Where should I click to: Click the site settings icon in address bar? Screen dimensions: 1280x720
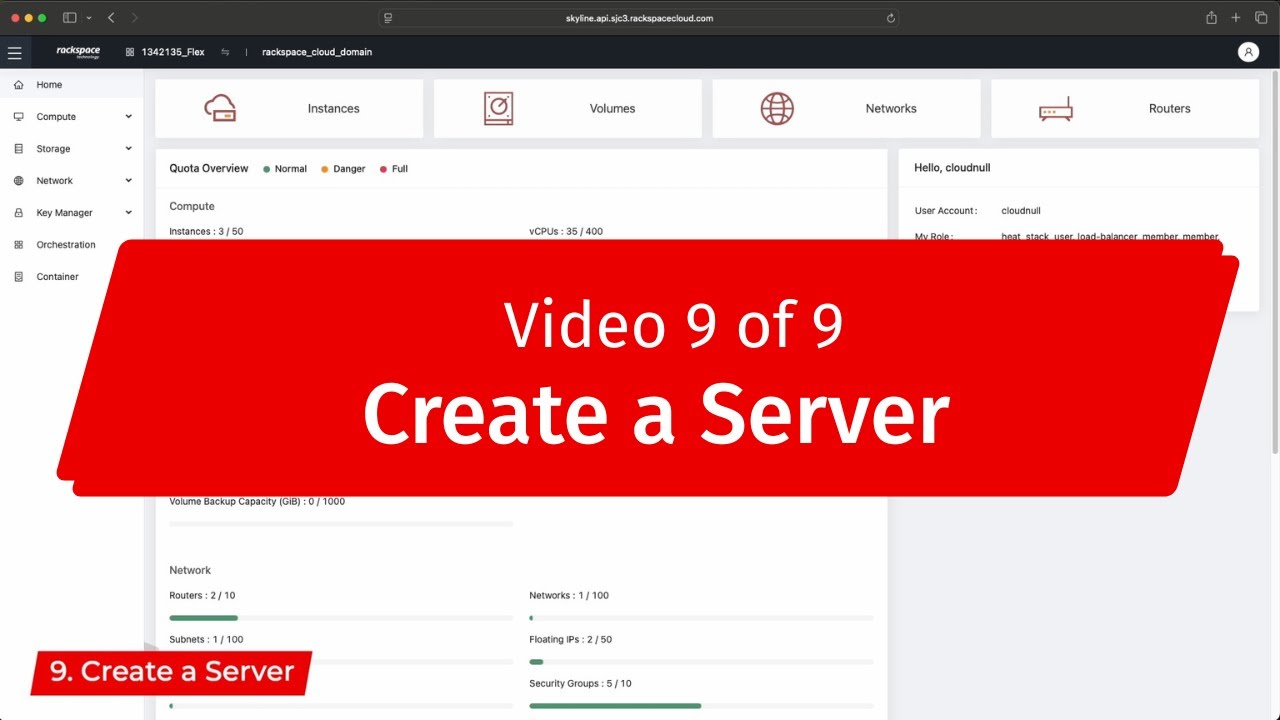click(388, 18)
